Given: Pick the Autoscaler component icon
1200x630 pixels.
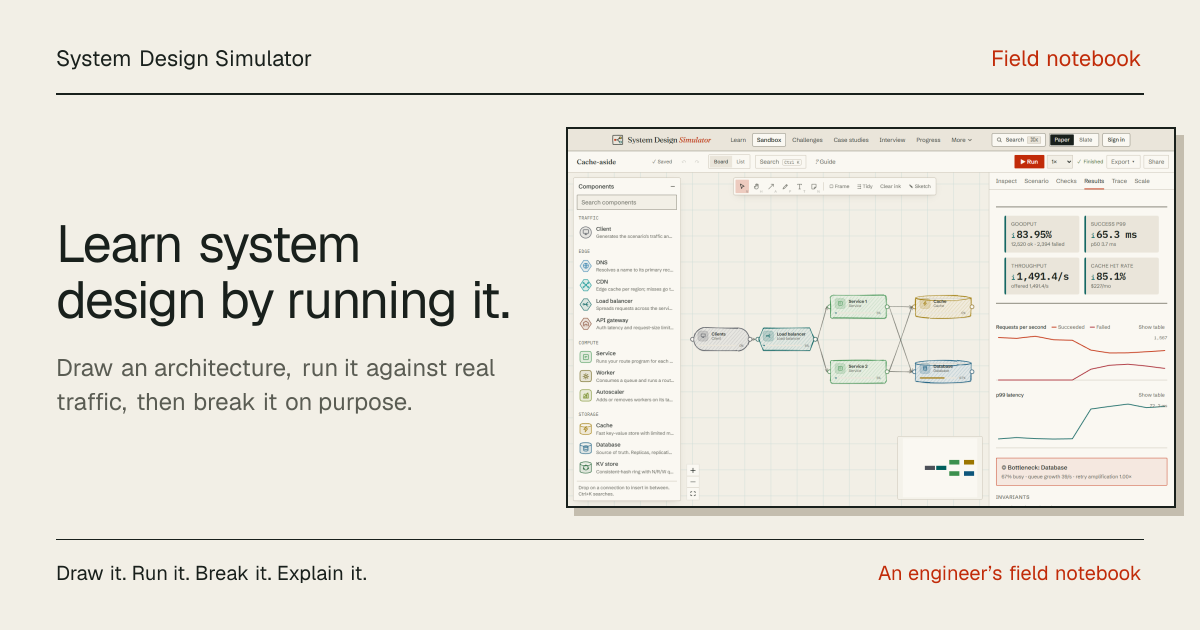Looking at the screenshot, I should coord(585,395).
